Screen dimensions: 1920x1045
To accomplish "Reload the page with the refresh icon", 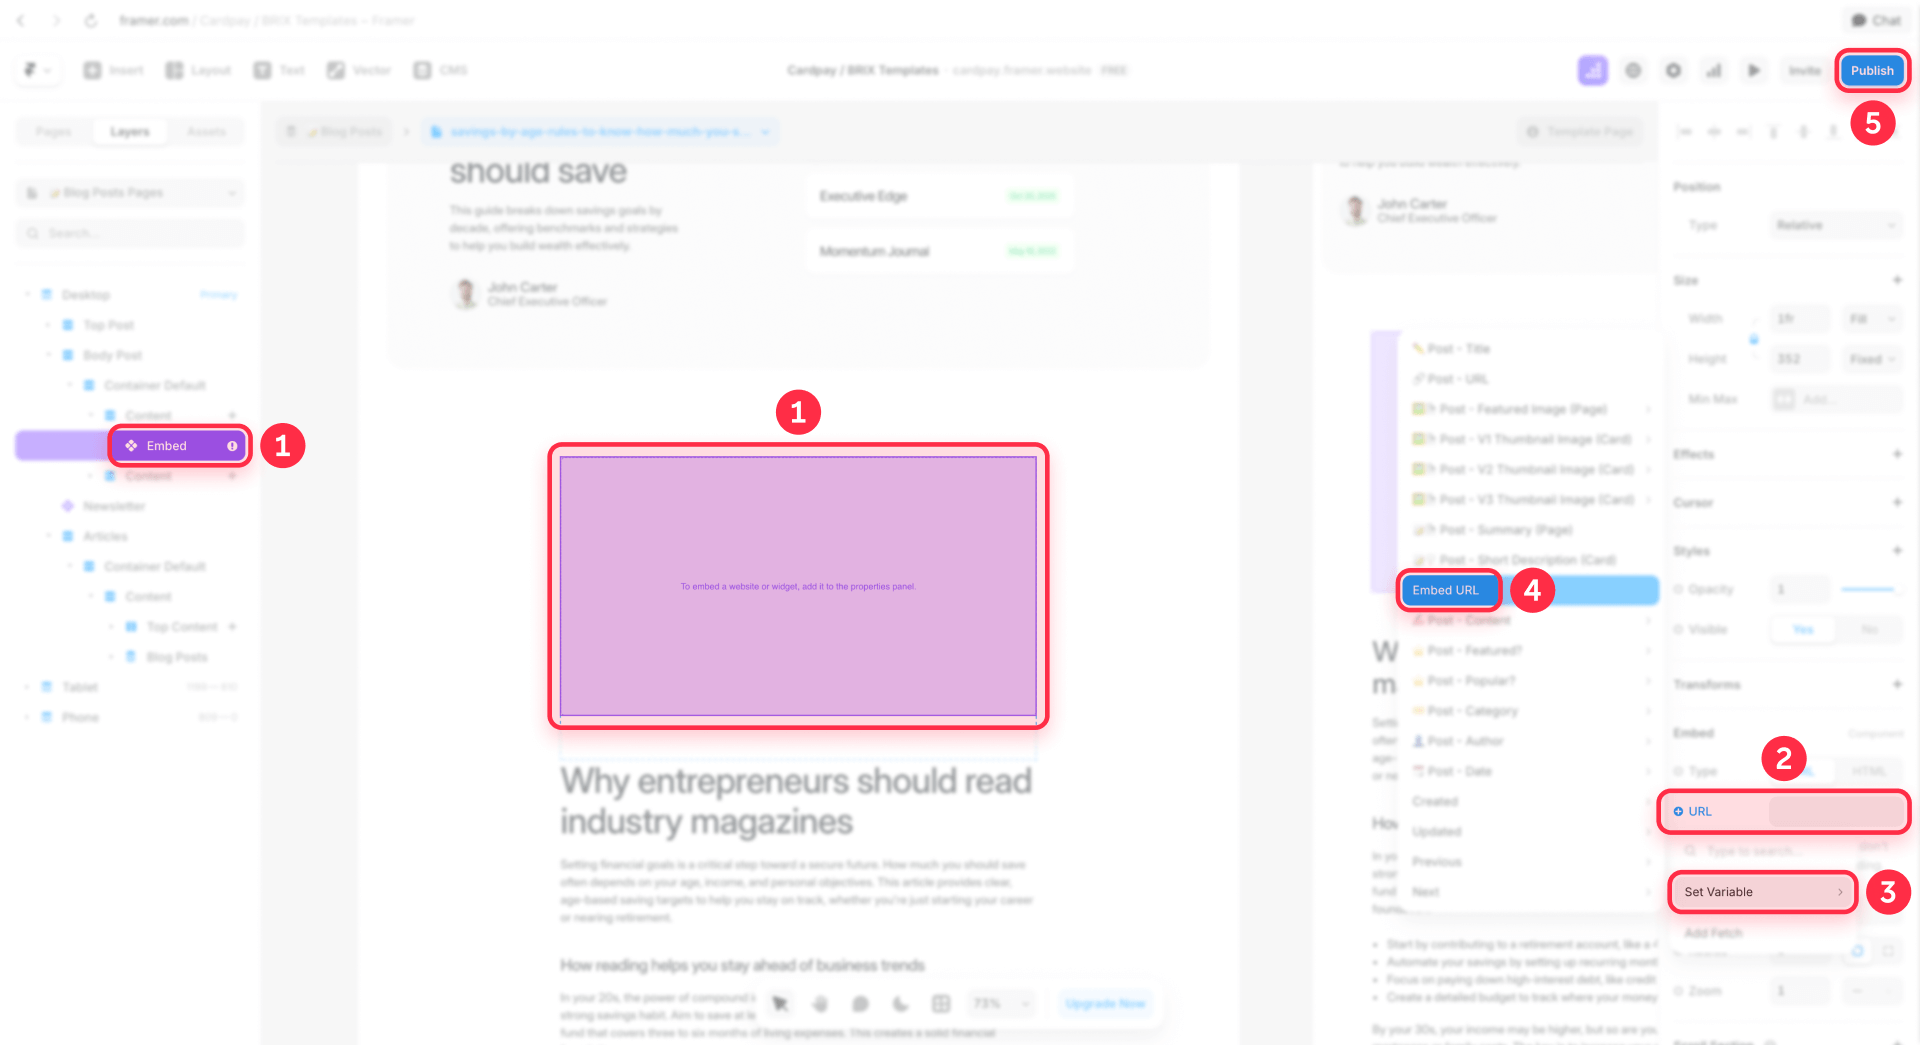I will [x=91, y=20].
